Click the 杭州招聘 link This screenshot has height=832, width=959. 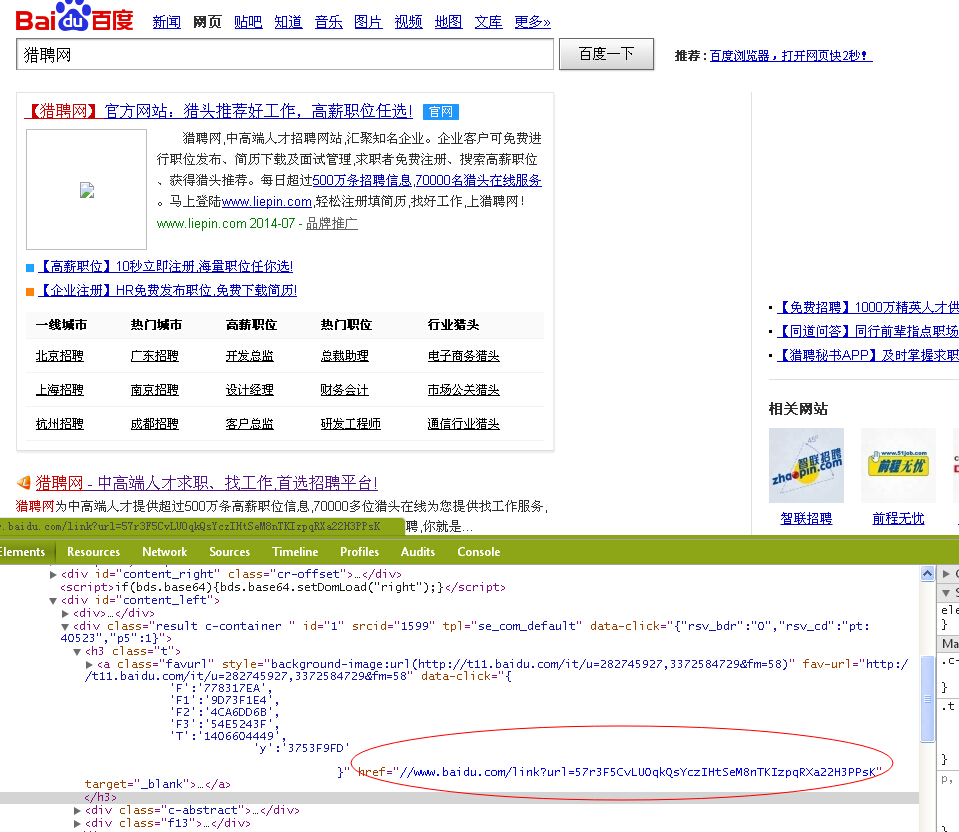[59, 424]
